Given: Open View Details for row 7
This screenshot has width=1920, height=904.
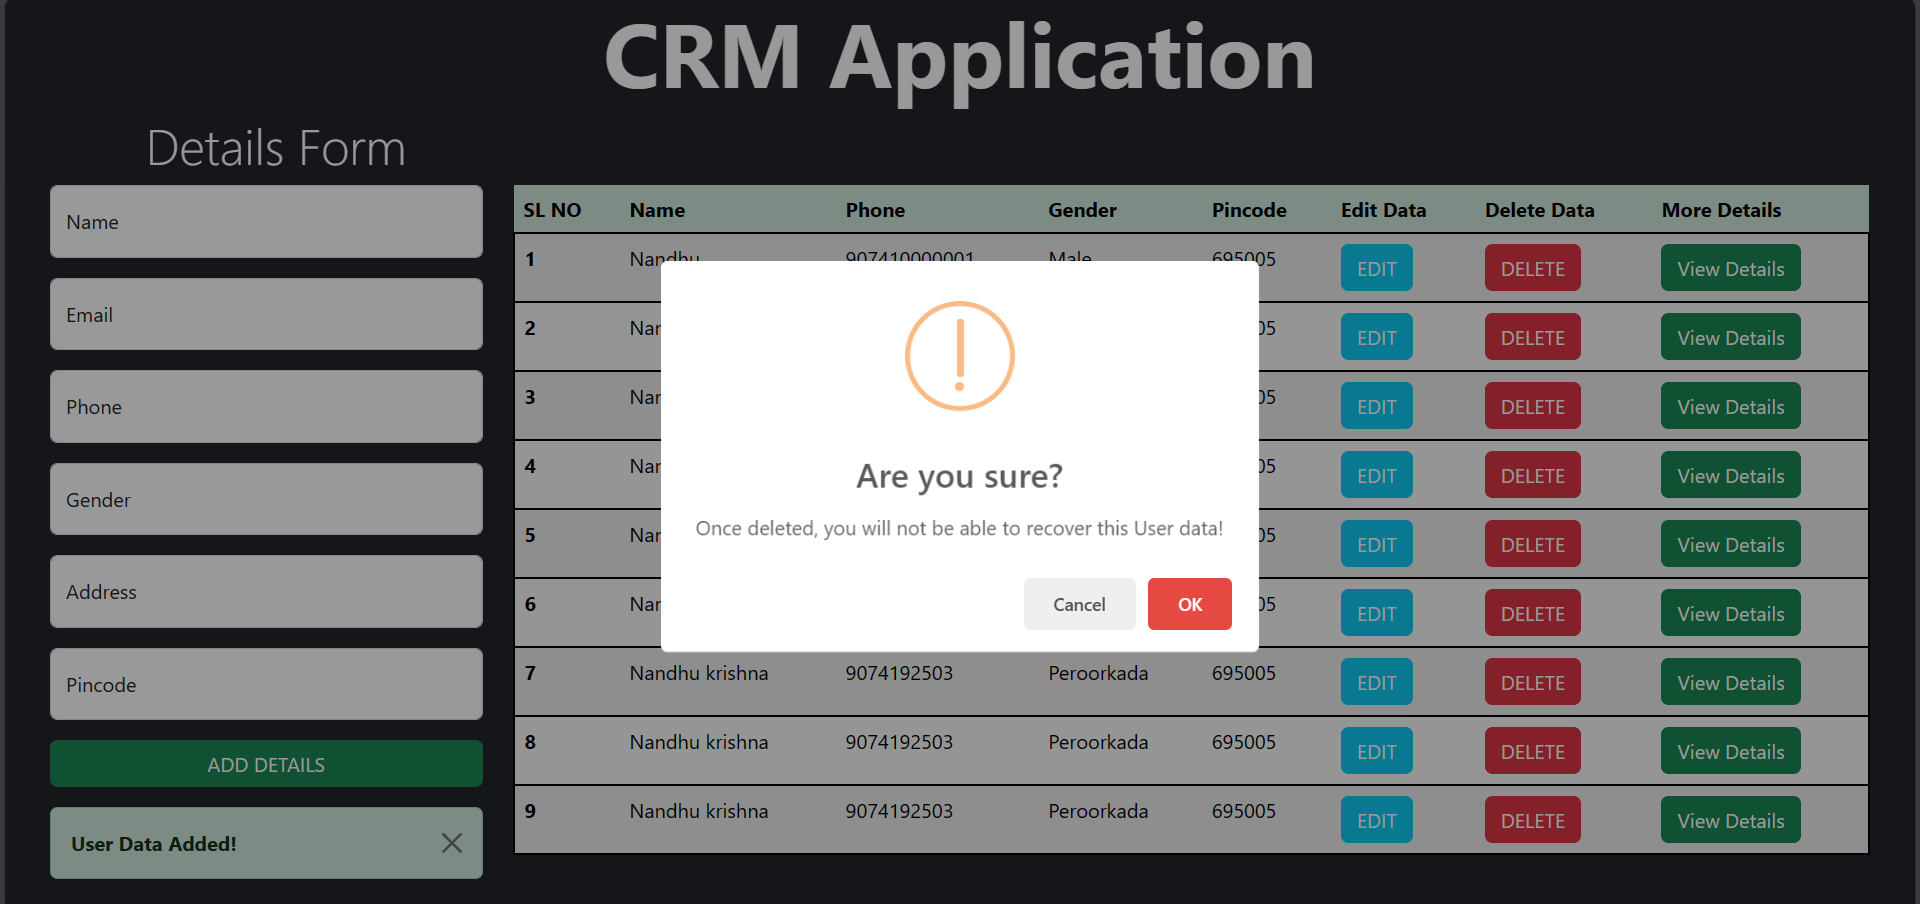Looking at the screenshot, I should click(1729, 681).
